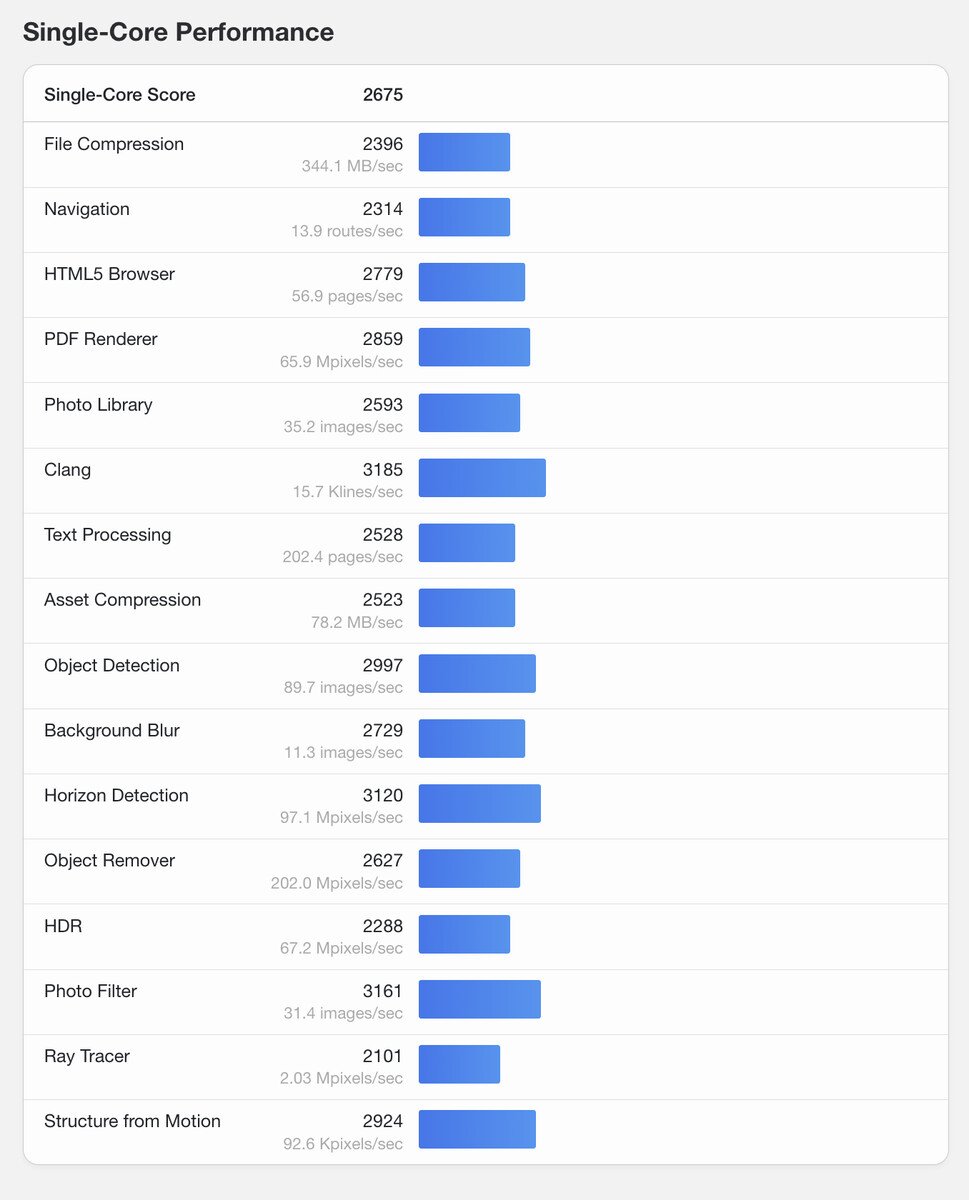Click the Single-Core Performance heading
The height and width of the screenshot is (1200, 969).
(x=178, y=32)
